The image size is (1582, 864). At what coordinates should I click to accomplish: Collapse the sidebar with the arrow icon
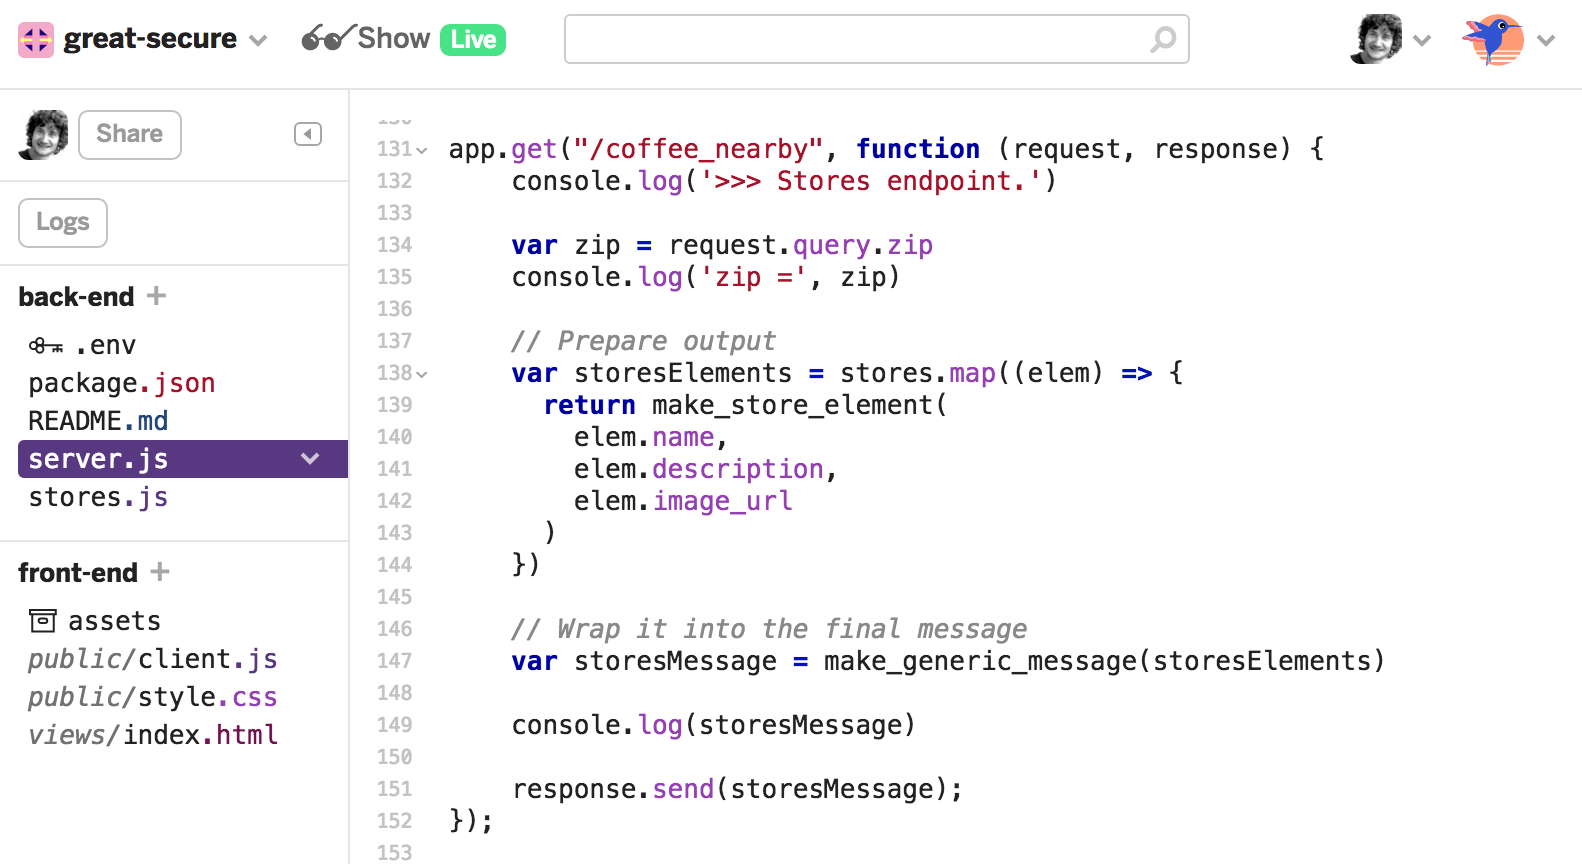308,134
